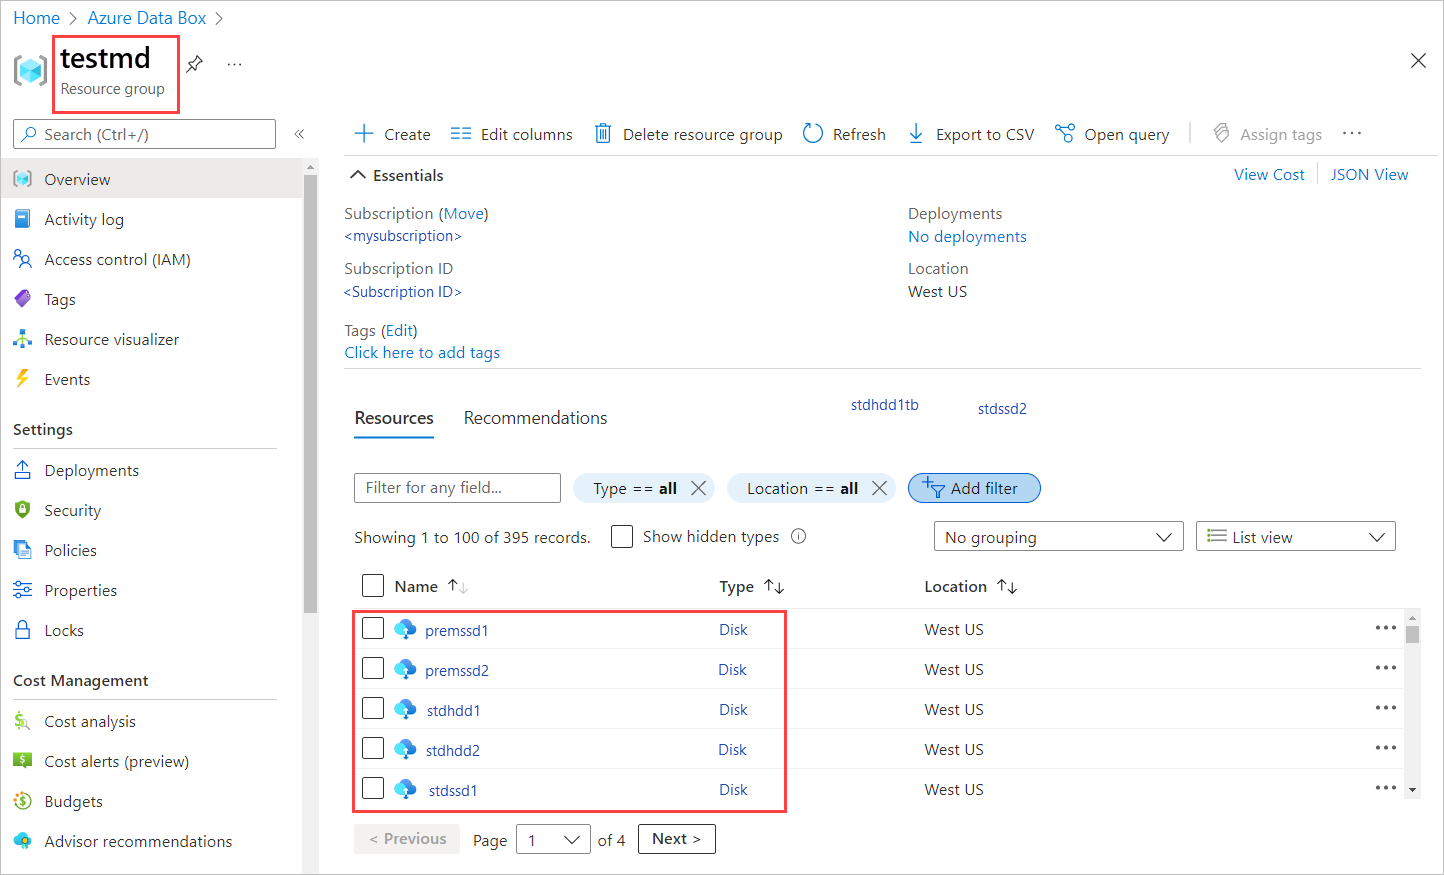
Task: Click the Filter for any field box
Action: [457, 488]
